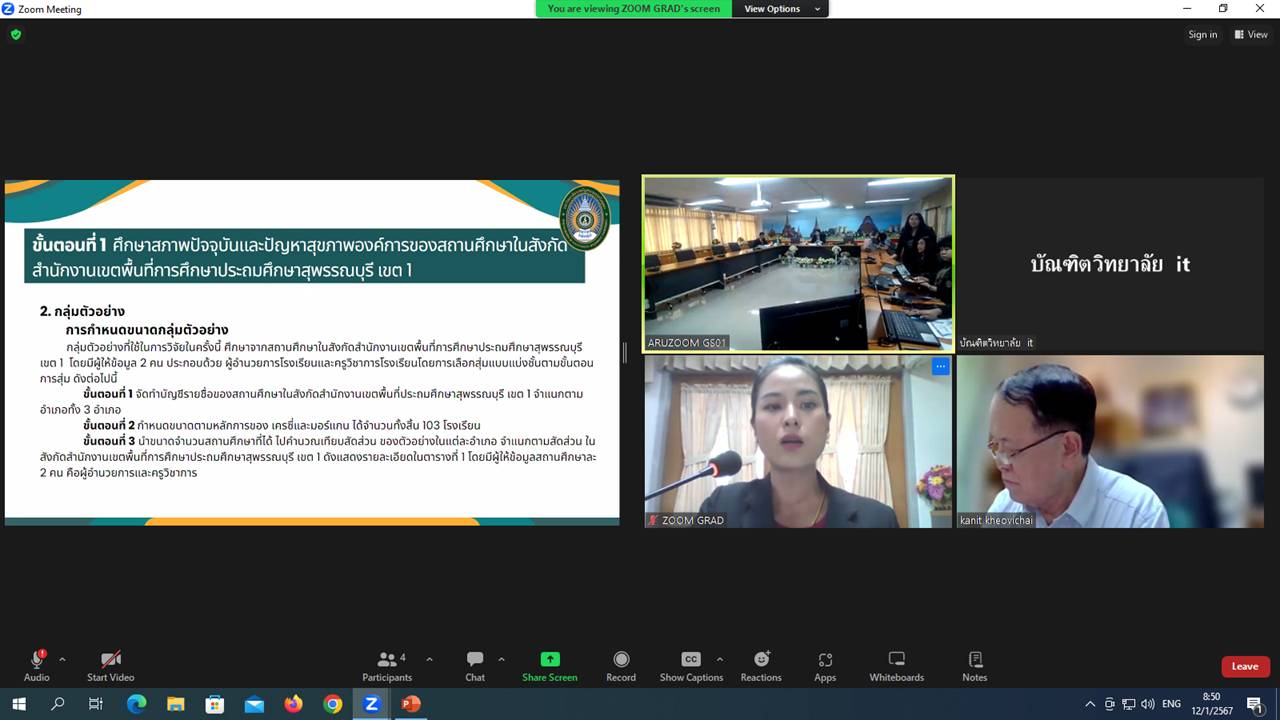
Task: Click the shared screen divider handle
Action: pyautogui.click(x=626, y=352)
